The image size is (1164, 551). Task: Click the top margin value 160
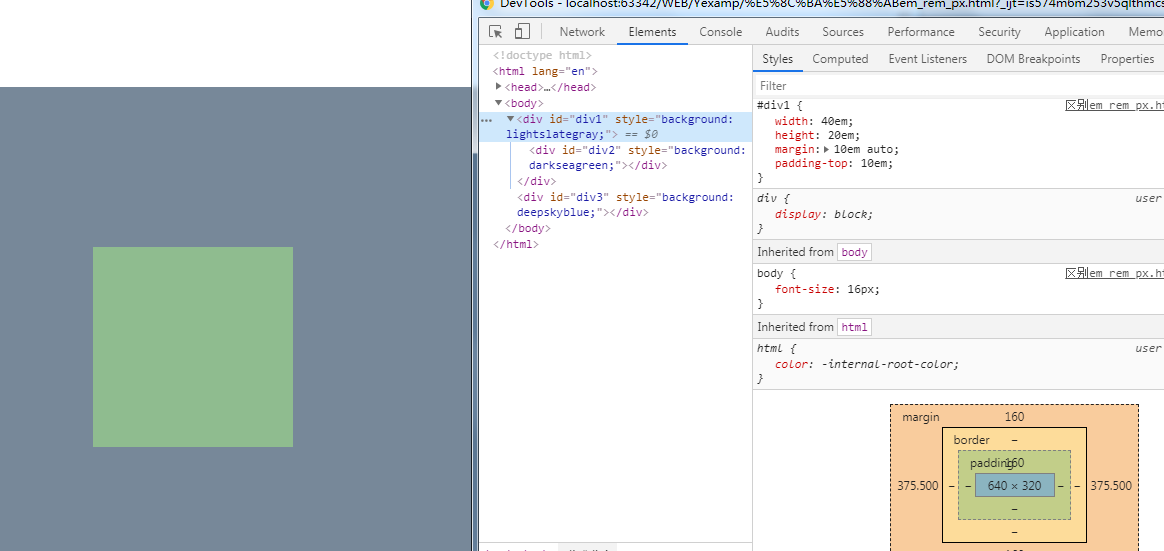[1014, 417]
